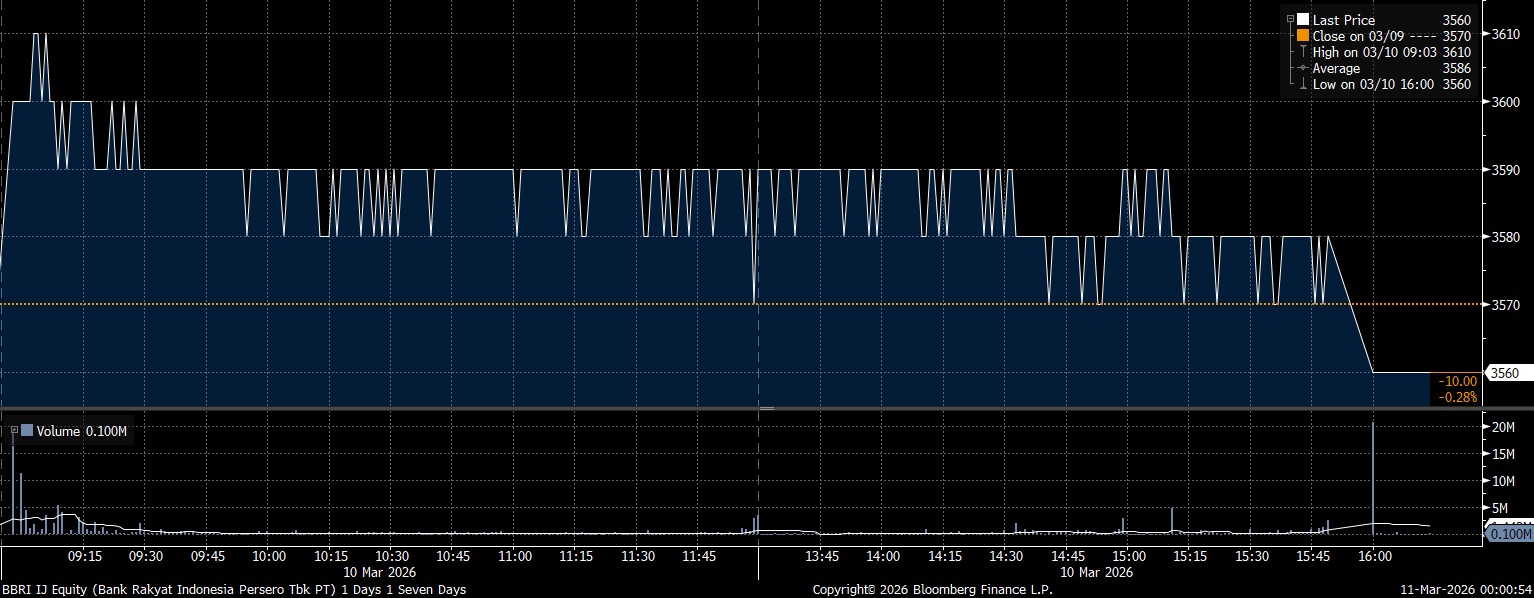This screenshot has height=598, width=1534.
Task: Click the 09:15 time axis label
Action: tap(84, 556)
